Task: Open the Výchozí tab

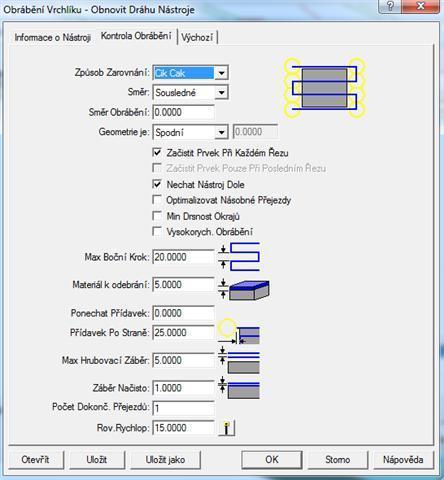Action: pos(197,37)
